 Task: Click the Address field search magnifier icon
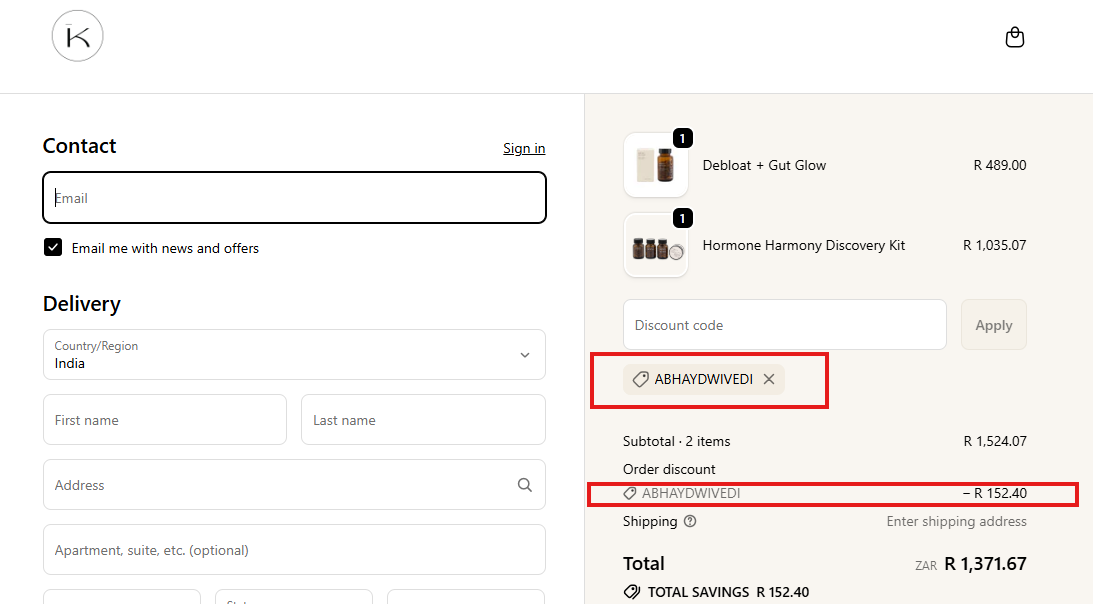524,485
